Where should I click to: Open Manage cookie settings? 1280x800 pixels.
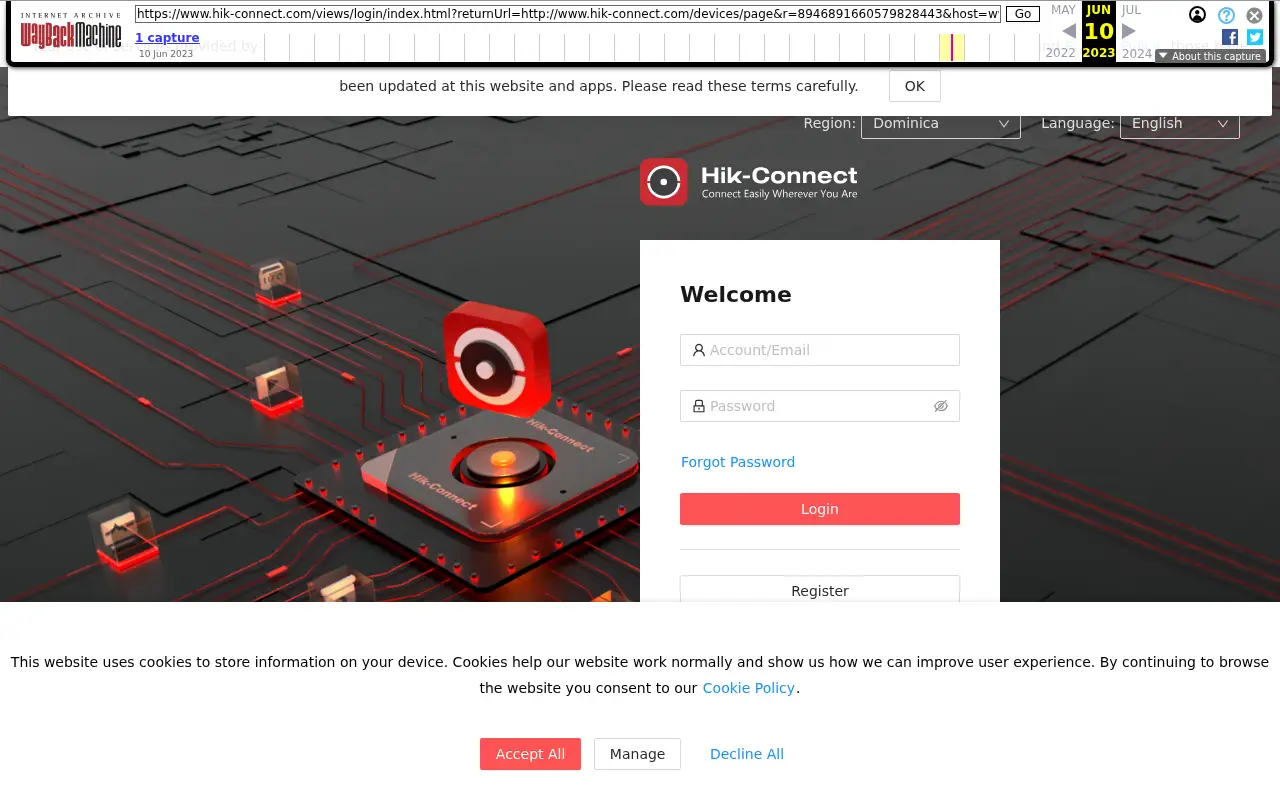pyautogui.click(x=637, y=754)
